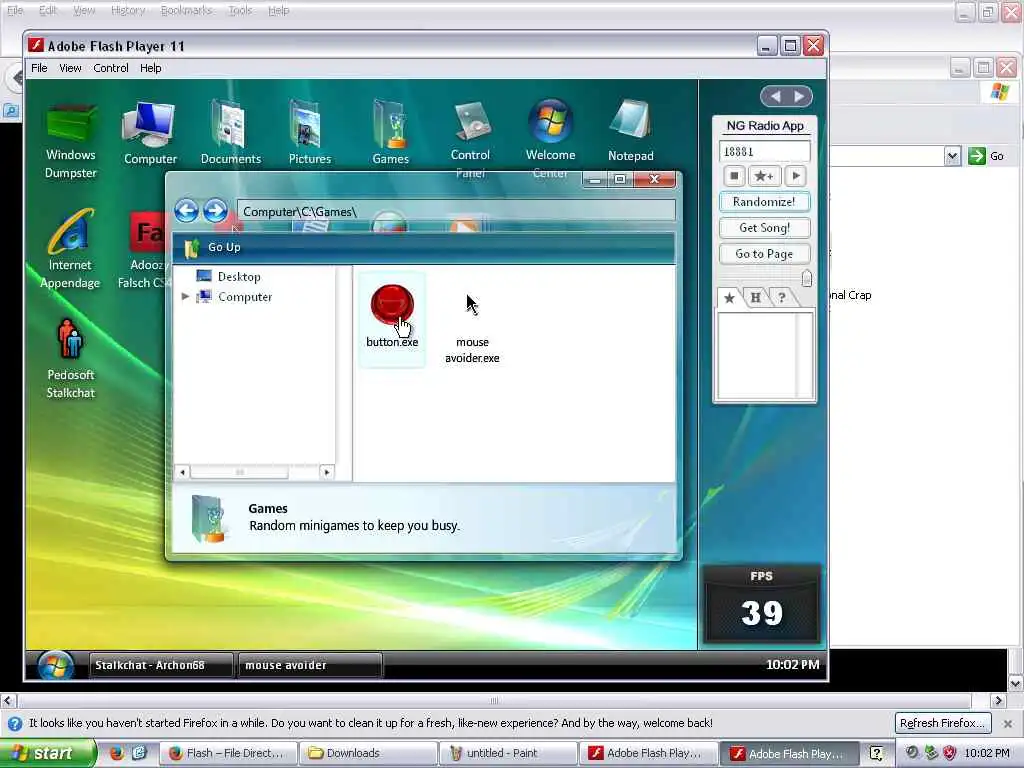Open the browser Bookmarks menu
Screen dimensions: 1024x768
(186, 10)
